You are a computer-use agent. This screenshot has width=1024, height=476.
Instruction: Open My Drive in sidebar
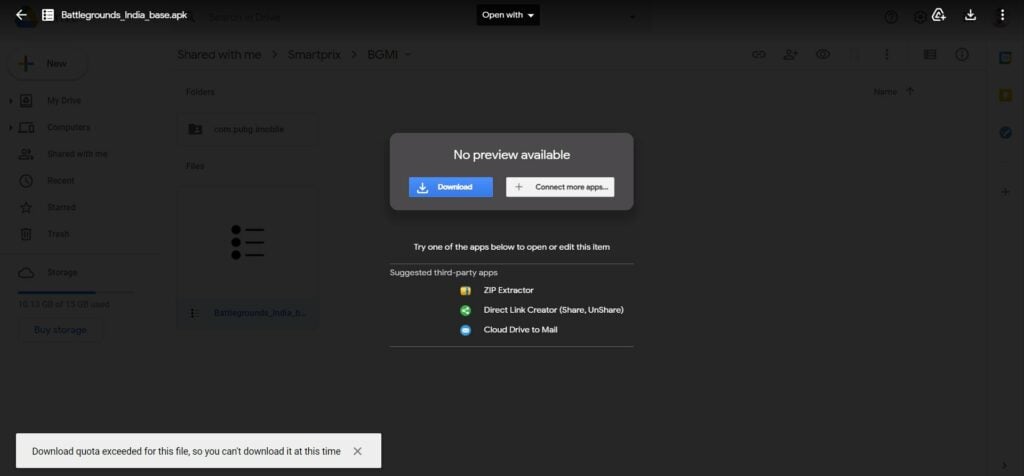tap(63, 101)
